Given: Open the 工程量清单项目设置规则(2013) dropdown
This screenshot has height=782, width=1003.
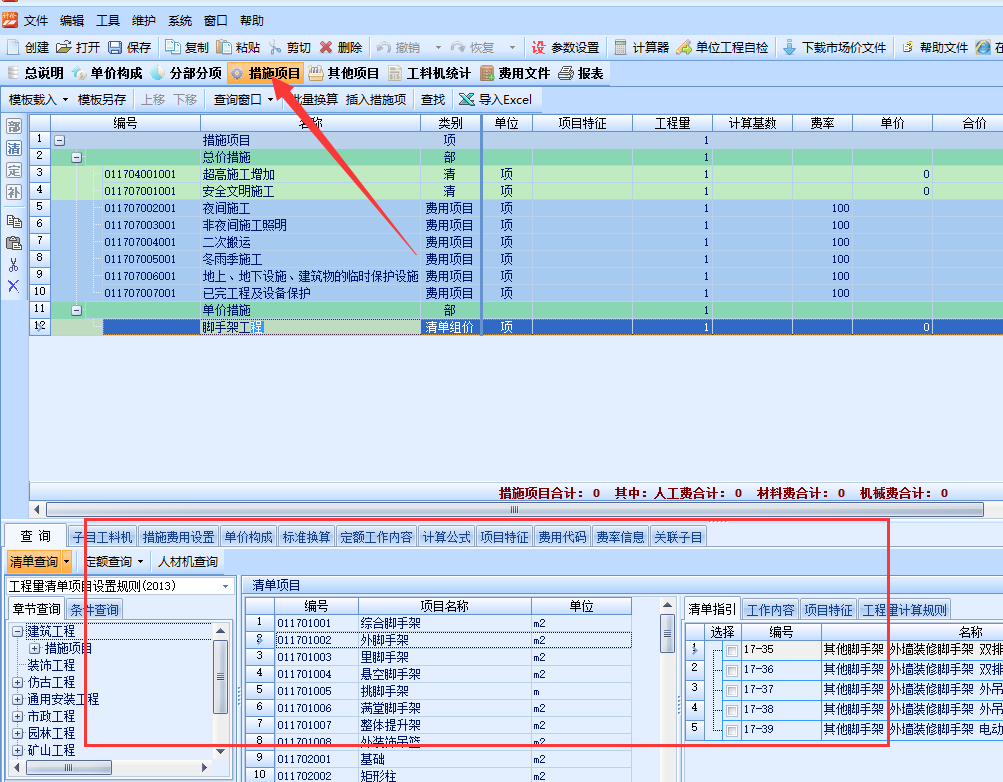Looking at the screenshot, I should 225,585.
